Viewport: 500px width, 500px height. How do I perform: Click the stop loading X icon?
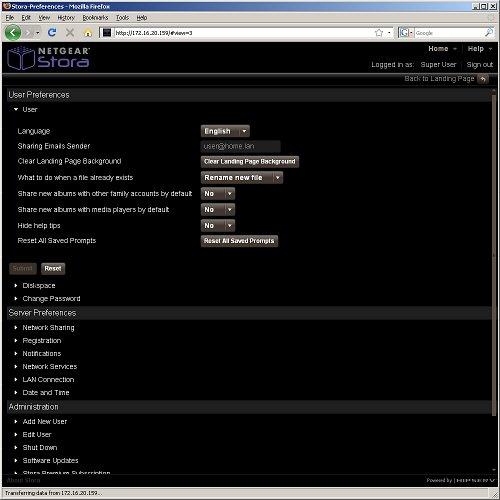point(70,33)
